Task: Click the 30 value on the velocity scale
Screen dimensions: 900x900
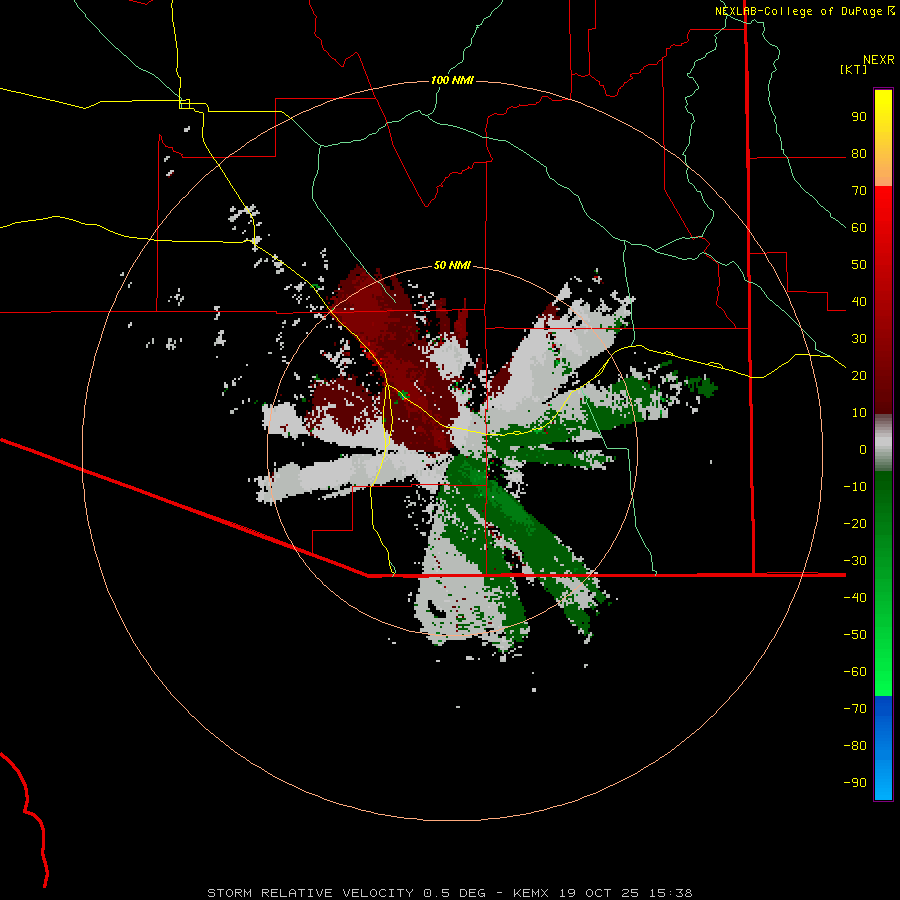Action: [x=859, y=339]
